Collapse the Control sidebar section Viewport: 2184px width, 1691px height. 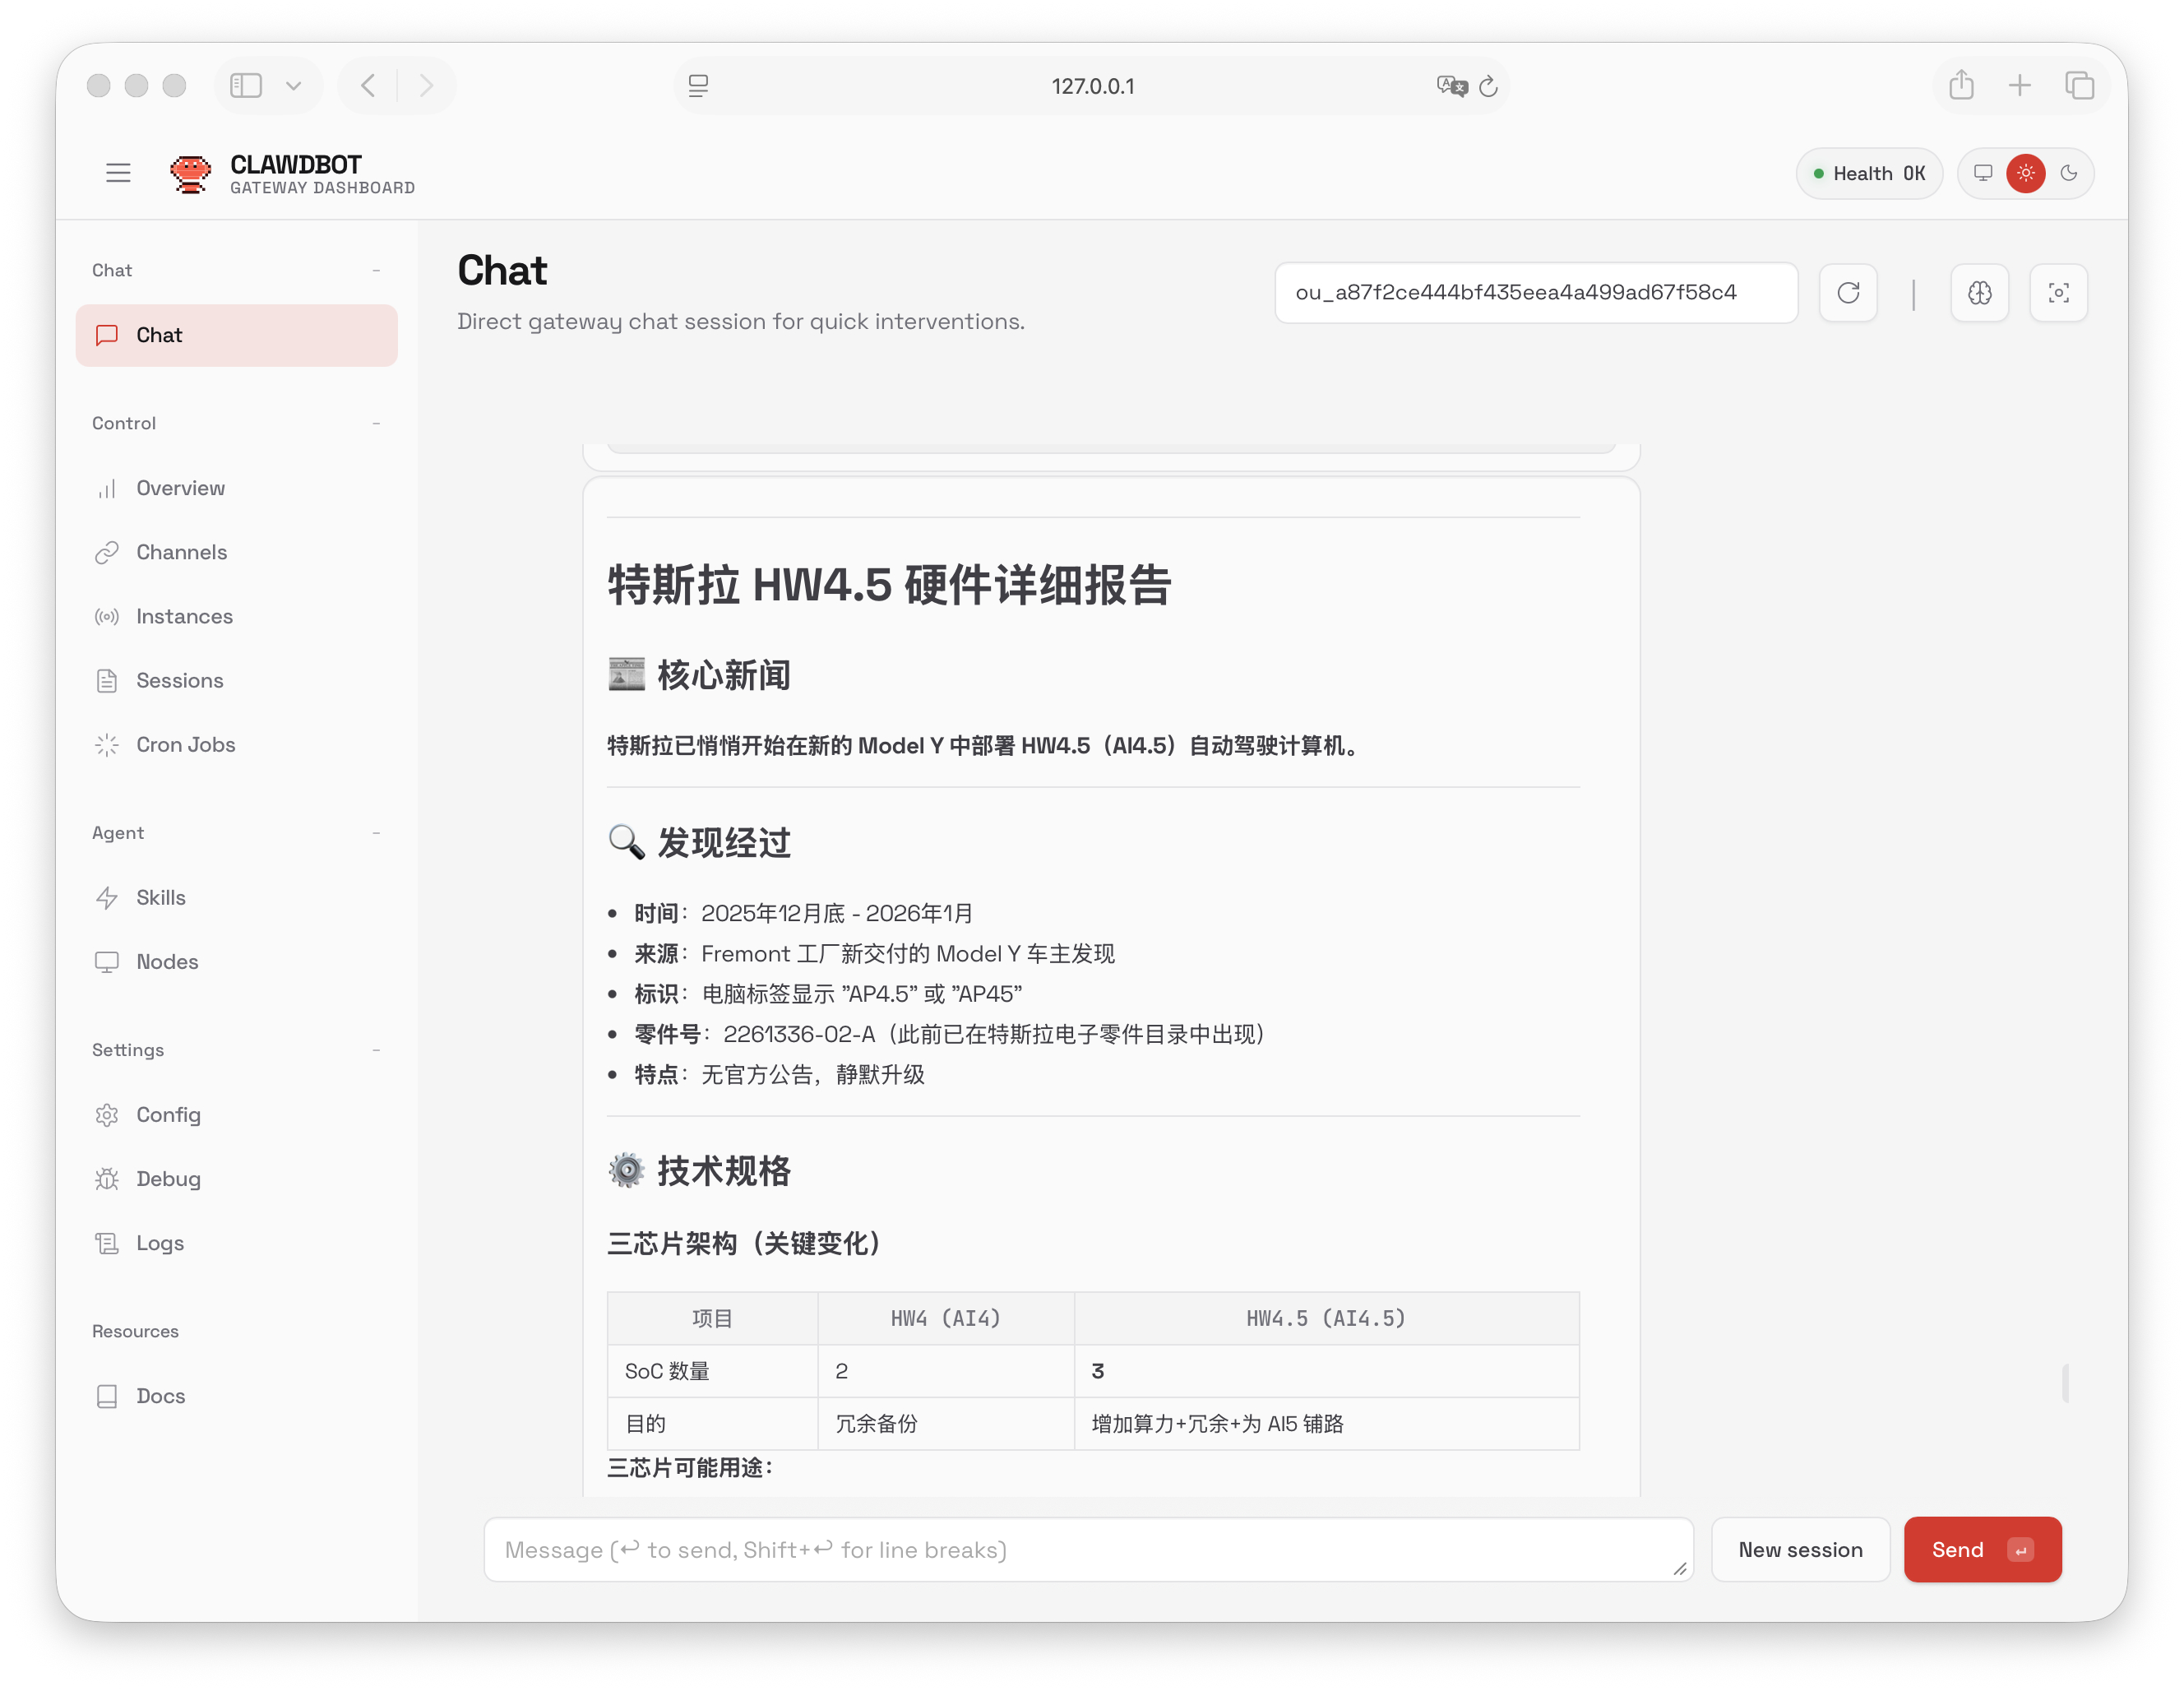376,424
